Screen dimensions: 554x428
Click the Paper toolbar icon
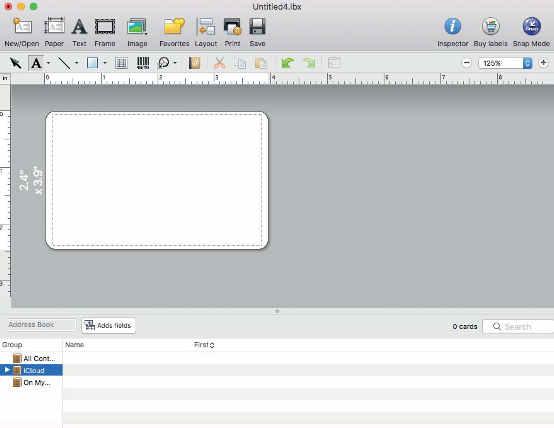pyautogui.click(x=54, y=32)
